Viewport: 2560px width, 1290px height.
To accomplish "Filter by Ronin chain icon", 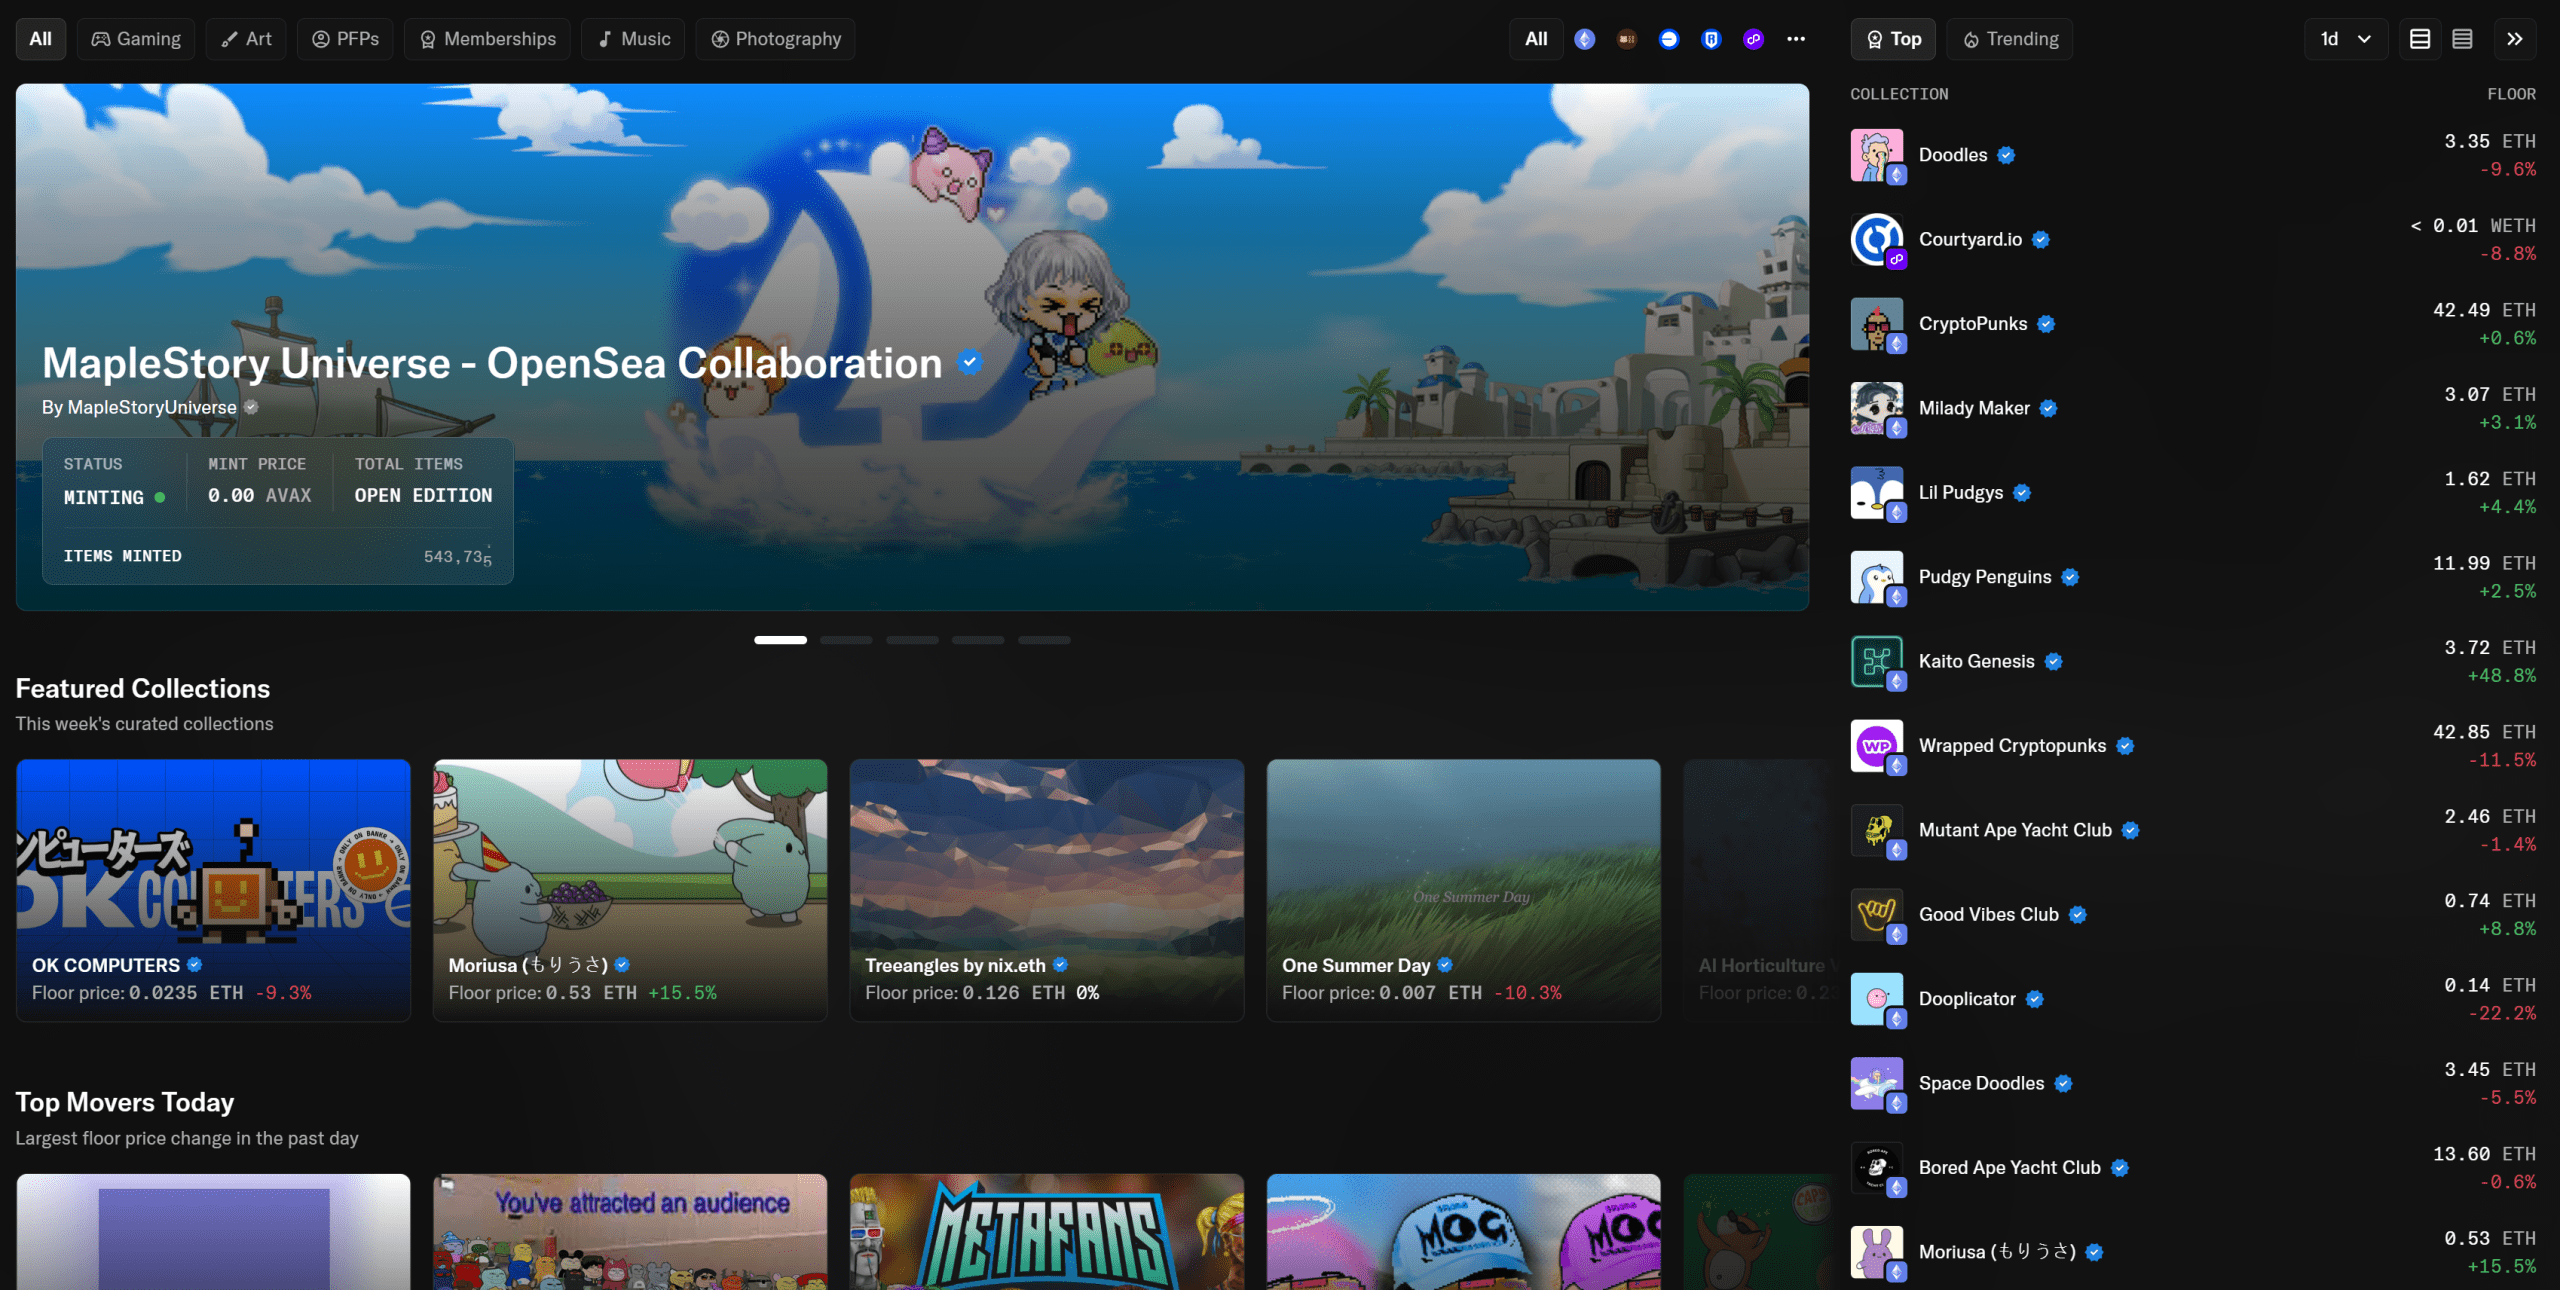I will pyautogui.click(x=1711, y=39).
